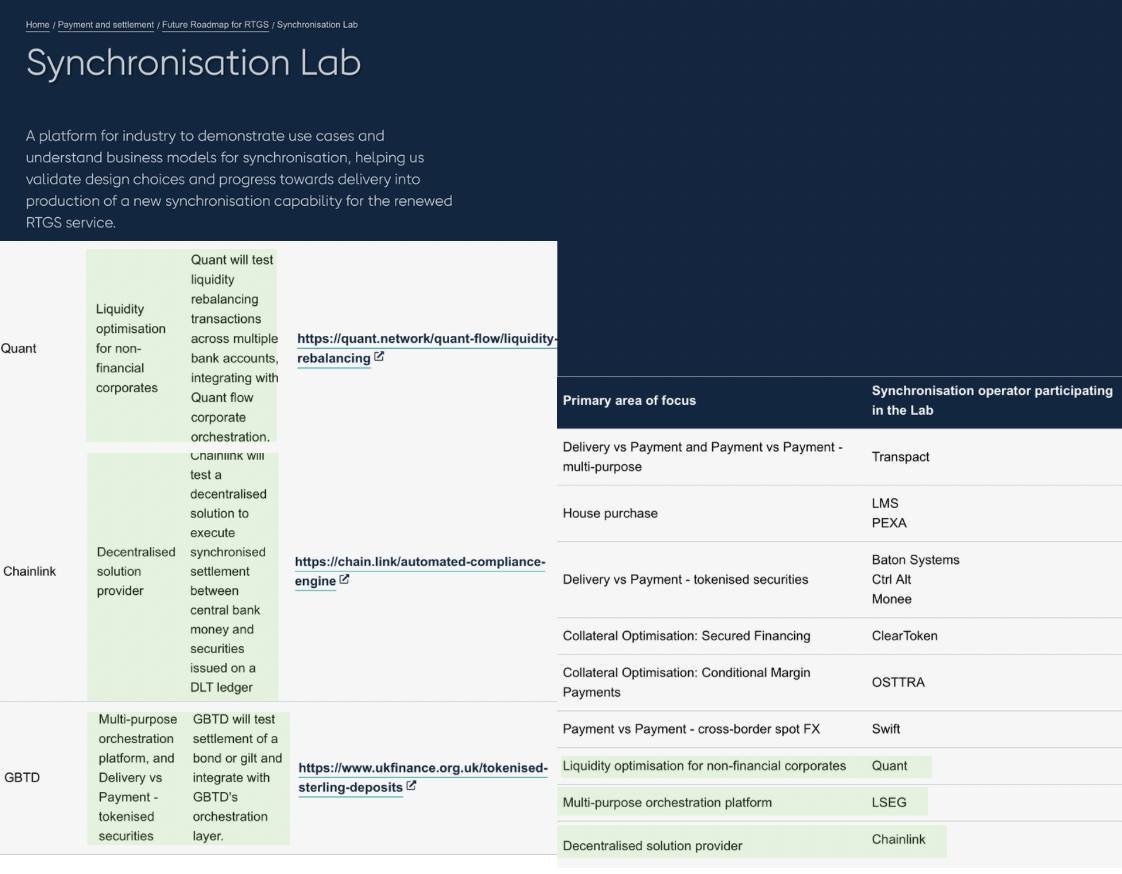Click 'Decentralised solution provider' cell in Chainlink row
Image resolution: width=1122 pixels, height=874 pixels.
136,571
